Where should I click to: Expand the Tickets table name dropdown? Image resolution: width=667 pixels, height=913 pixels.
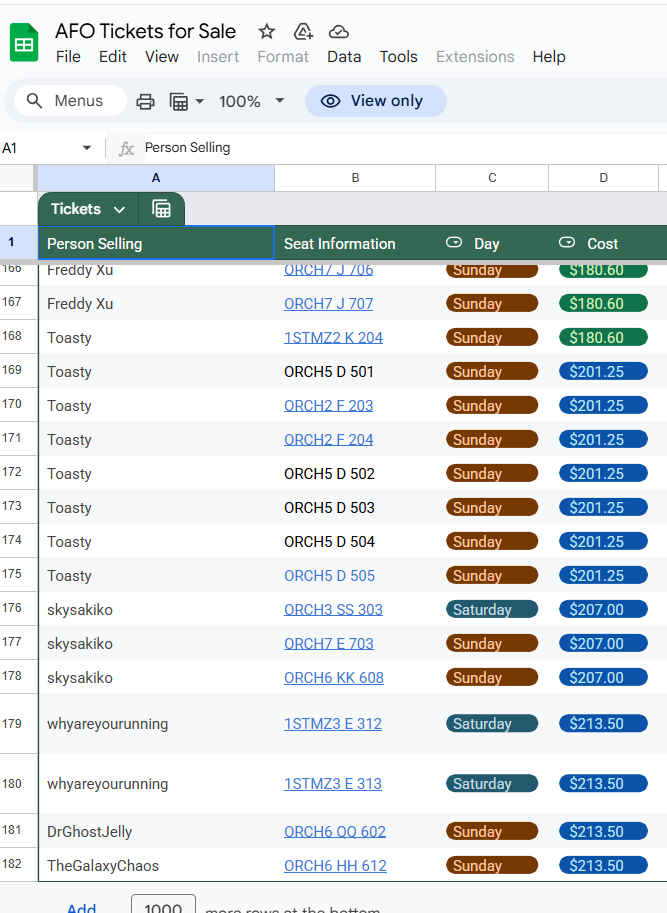119,209
